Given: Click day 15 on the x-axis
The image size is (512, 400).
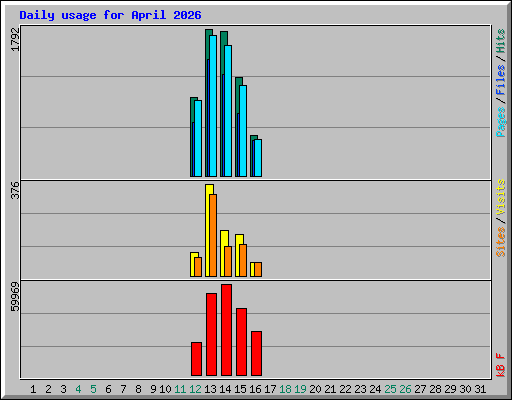Looking at the screenshot, I should click(x=240, y=389).
